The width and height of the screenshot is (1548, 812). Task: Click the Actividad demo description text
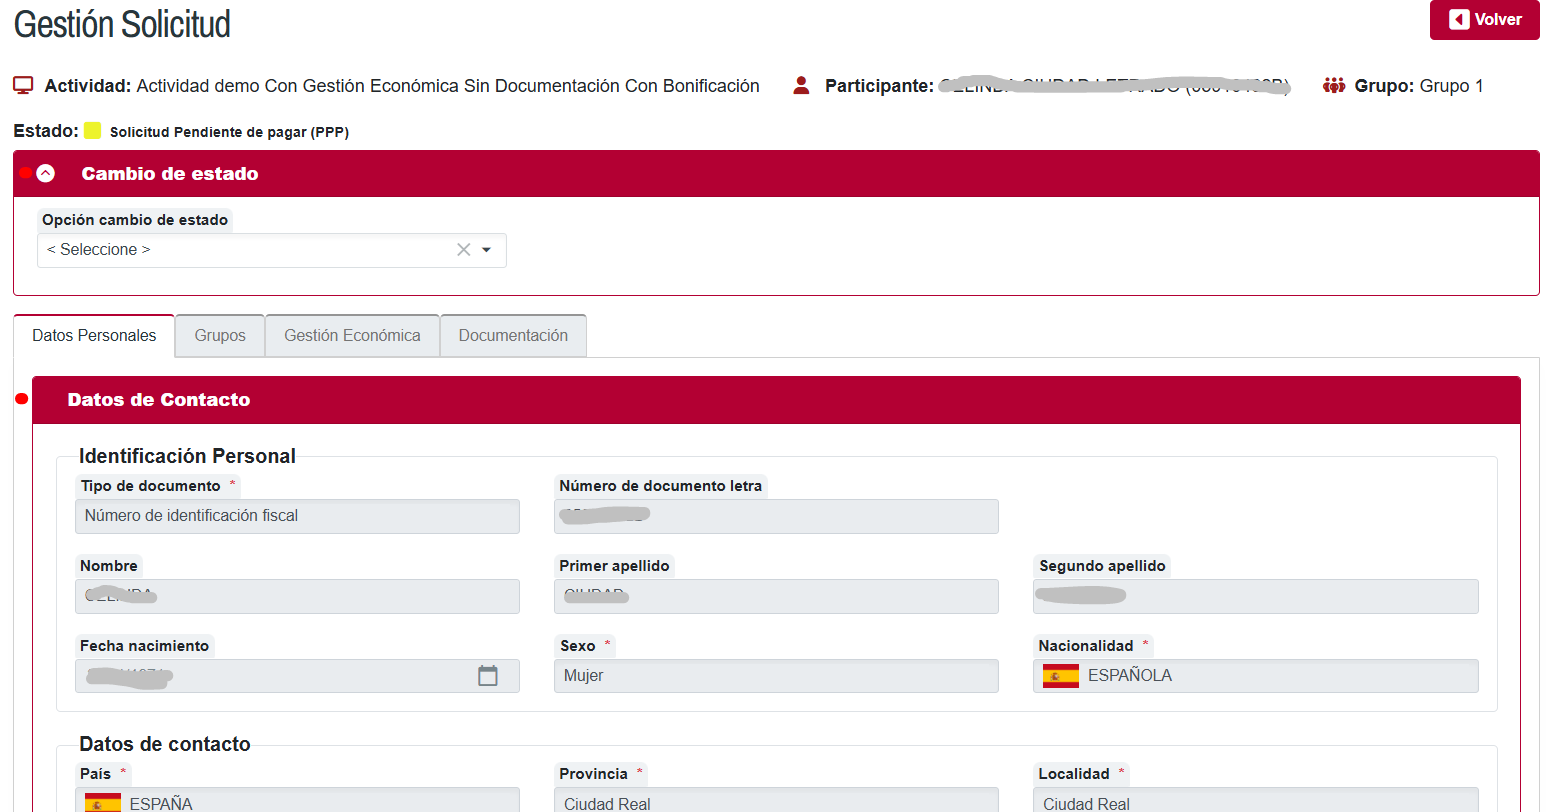448,86
